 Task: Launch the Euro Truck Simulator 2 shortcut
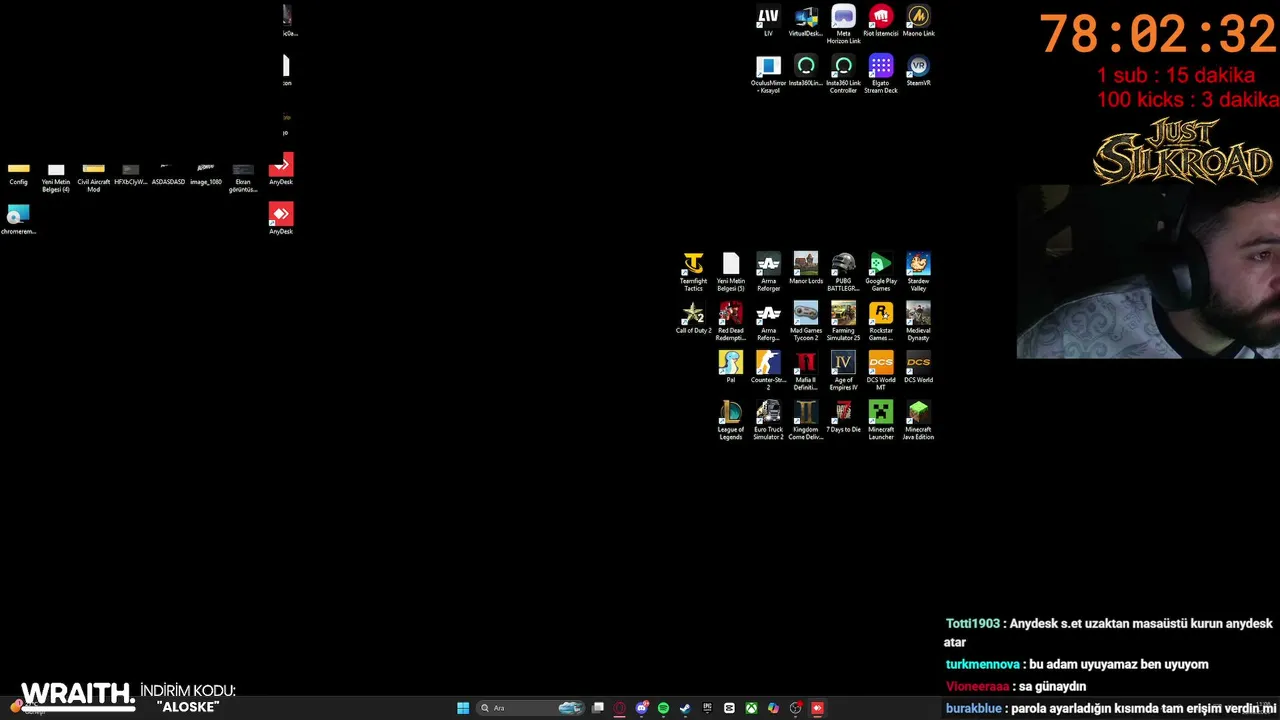click(x=768, y=421)
